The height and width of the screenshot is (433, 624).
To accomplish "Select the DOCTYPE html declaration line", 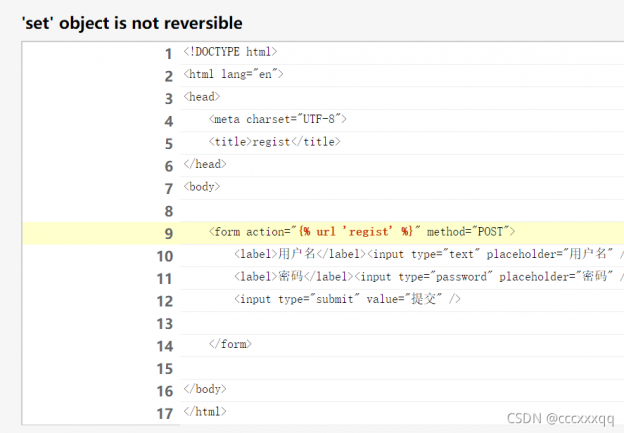I will (x=230, y=52).
